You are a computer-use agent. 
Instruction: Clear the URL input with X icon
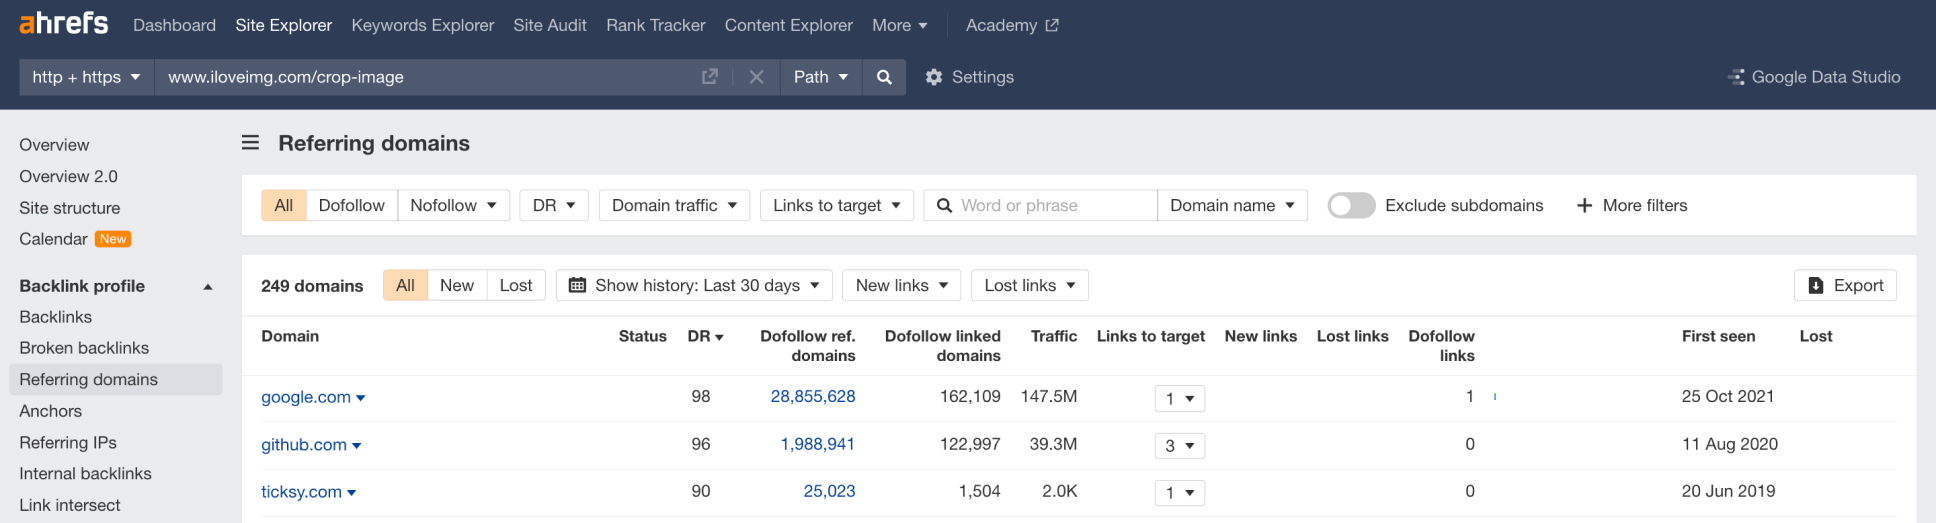[x=756, y=77]
